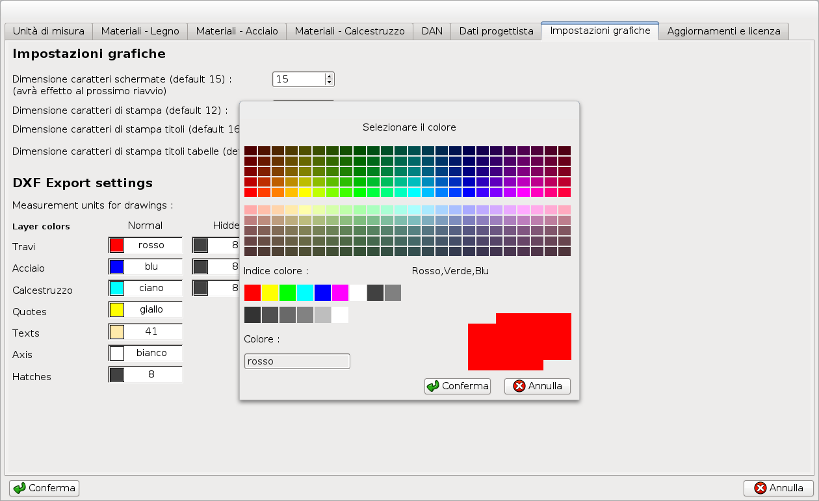Open the Hatches layer dark gray swatch
The height and width of the screenshot is (501, 819).
pyautogui.click(x=116, y=375)
